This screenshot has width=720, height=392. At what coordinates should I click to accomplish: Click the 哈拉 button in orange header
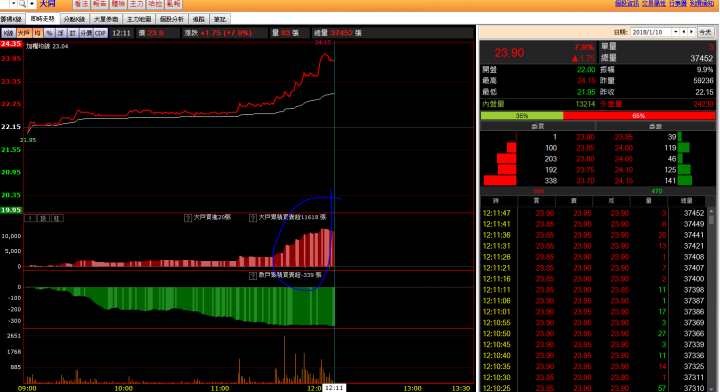(155, 4)
